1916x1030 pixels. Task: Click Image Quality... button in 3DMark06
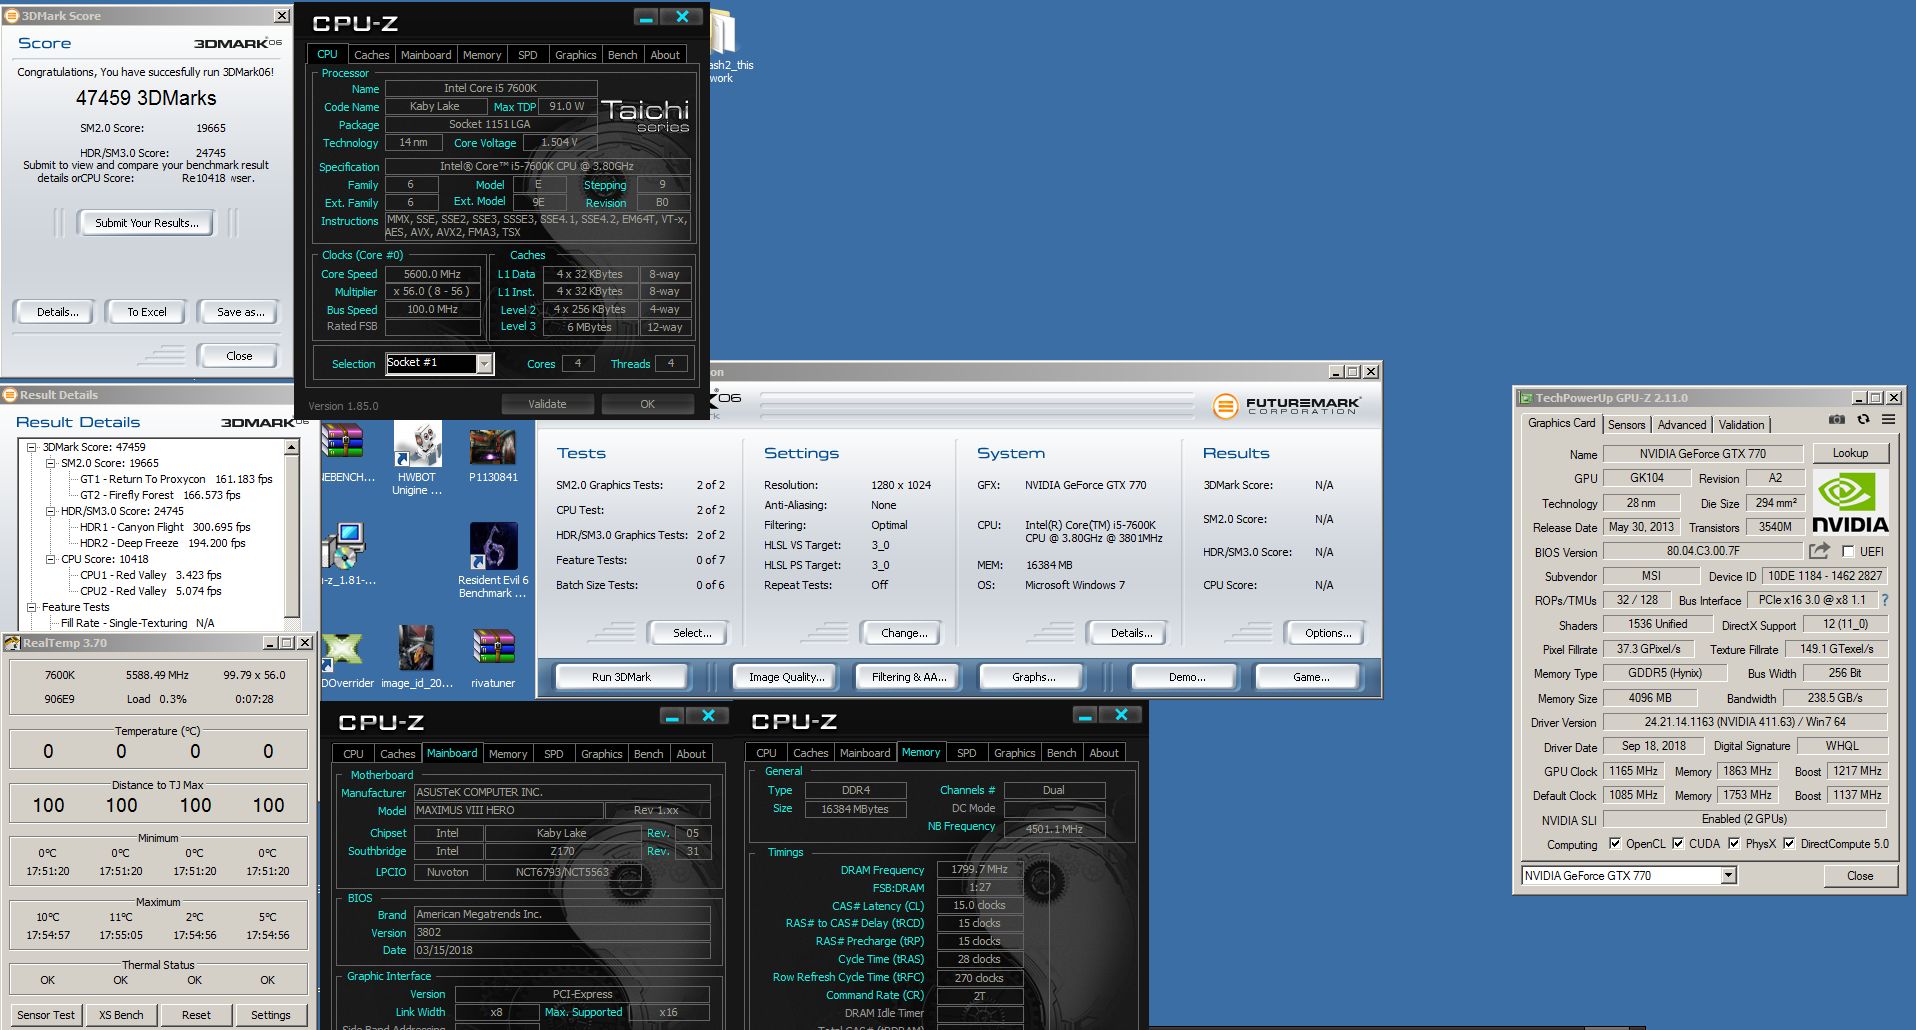click(x=786, y=677)
